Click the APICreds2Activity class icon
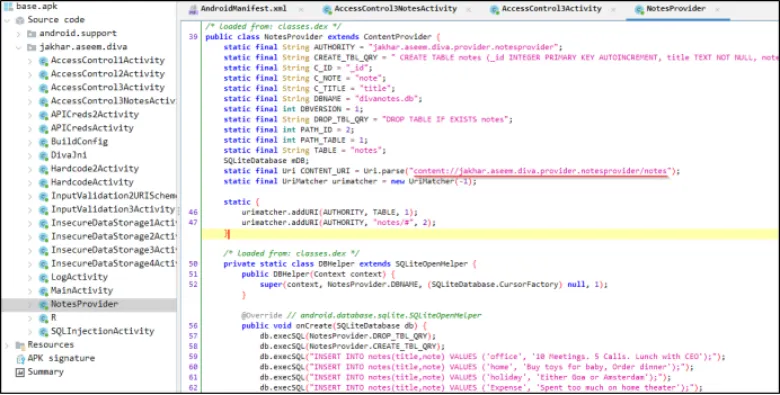 43,115
